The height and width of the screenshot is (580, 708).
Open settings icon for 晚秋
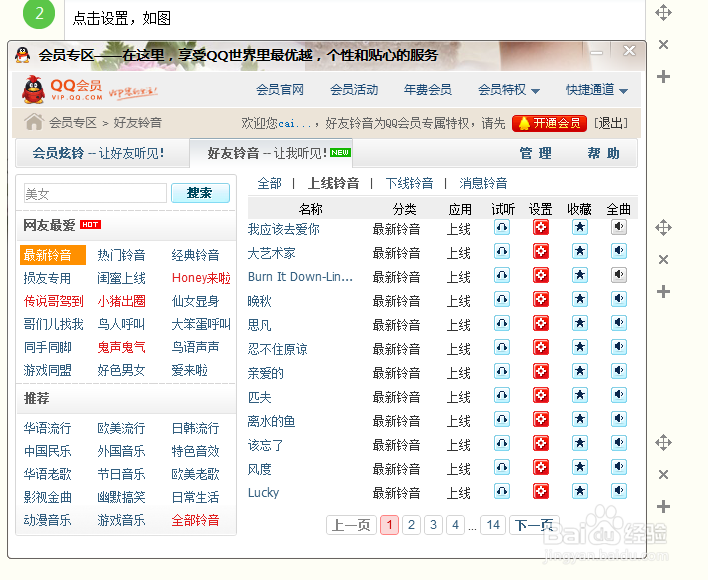(540, 299)
